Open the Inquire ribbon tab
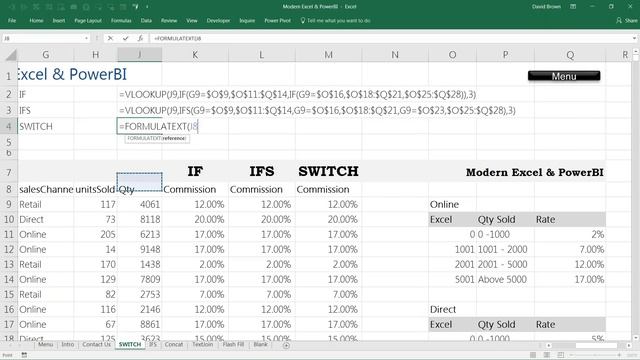This screenshot has height=360, width=640. [x=247, y=20]
